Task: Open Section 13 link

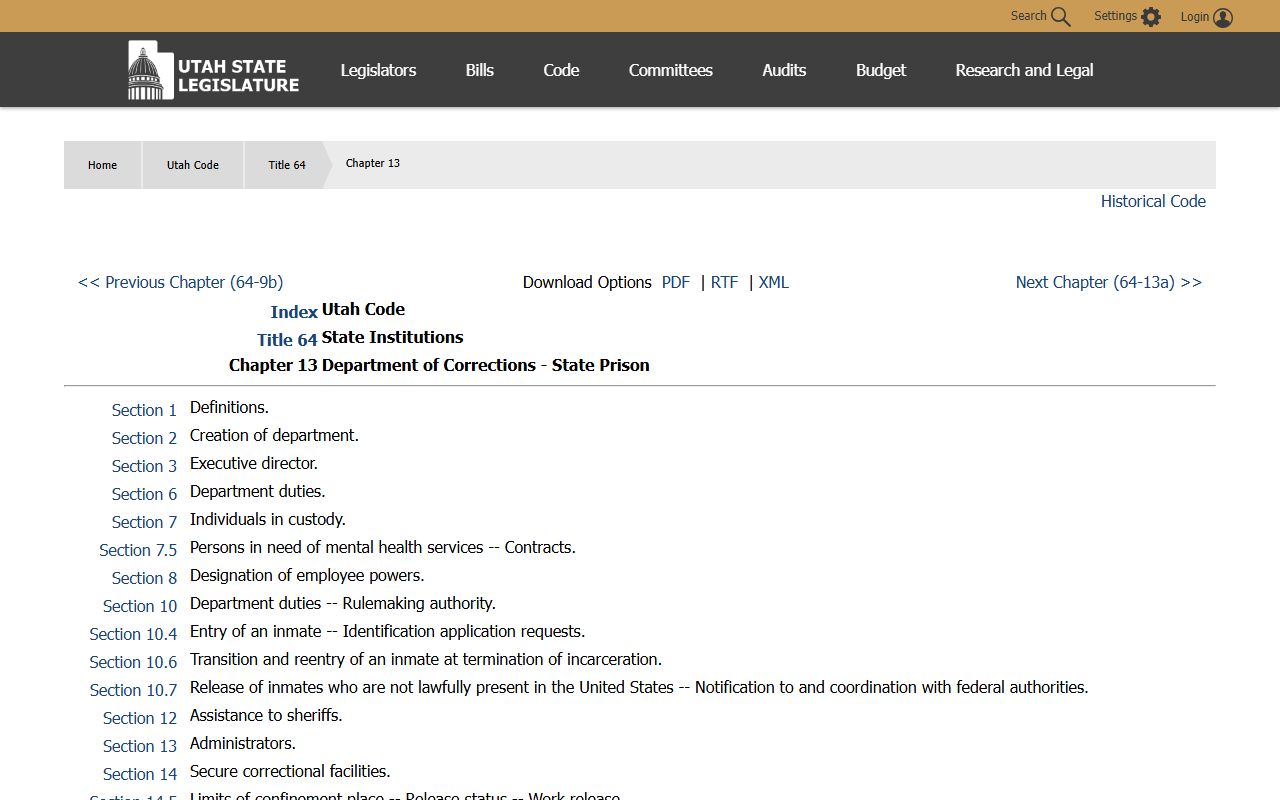Action: (140, 746)
